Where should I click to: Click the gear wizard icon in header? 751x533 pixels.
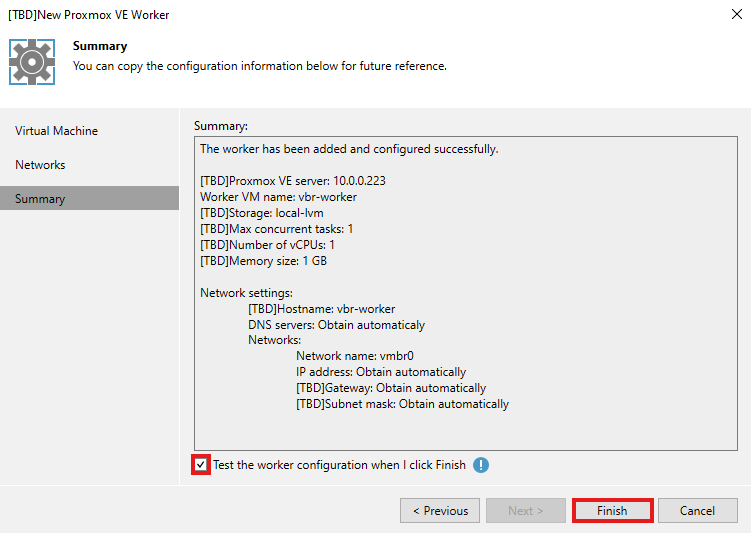(32, 62)
